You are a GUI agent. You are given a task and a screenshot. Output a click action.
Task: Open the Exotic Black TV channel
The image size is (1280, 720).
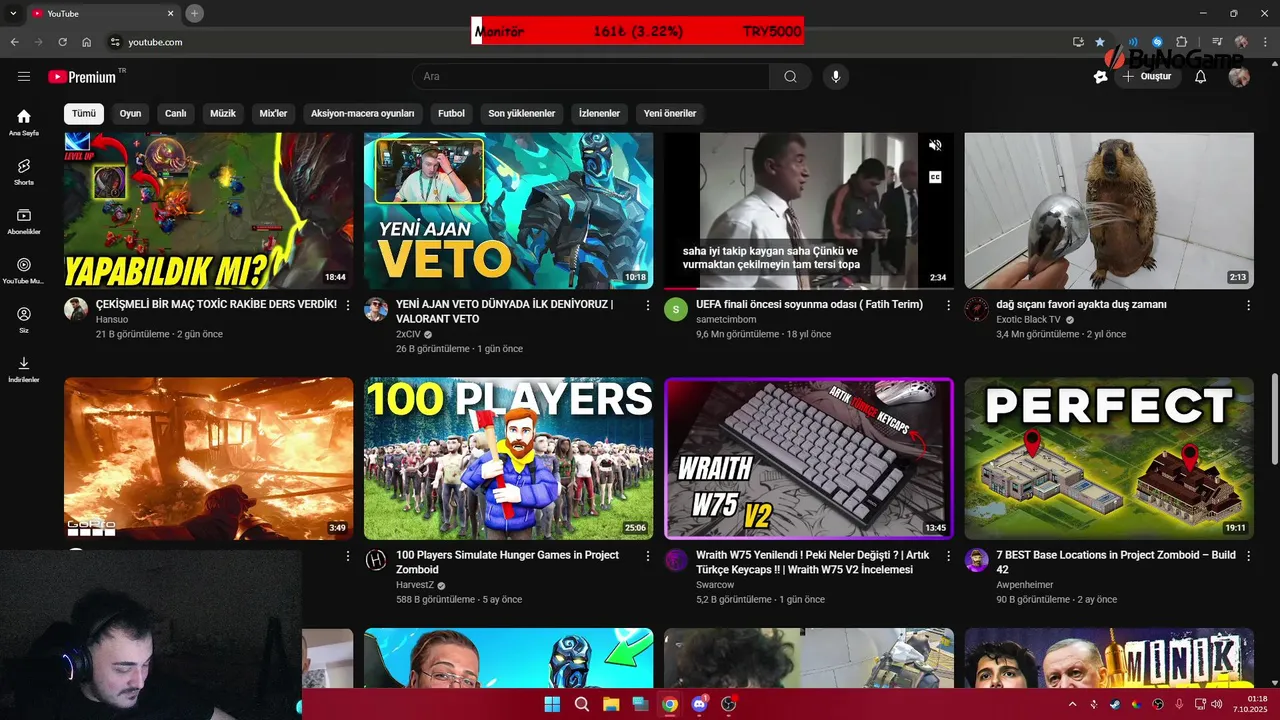(x=1028, y=320)
